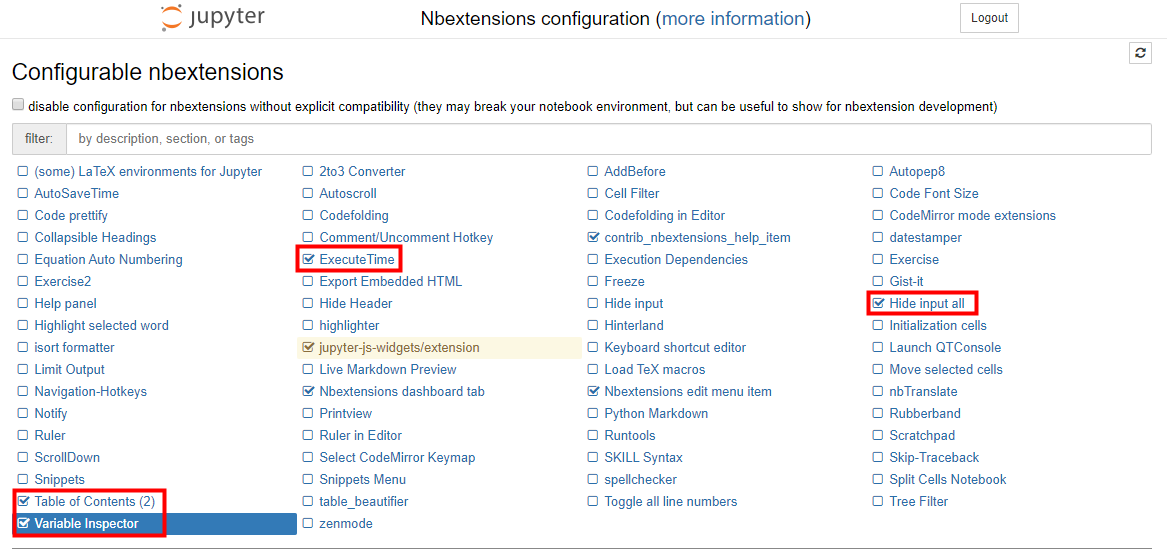This screenshot has height=553, width=1167.
Task: Select the Code Font Size extension
Action: click(934, 194)
